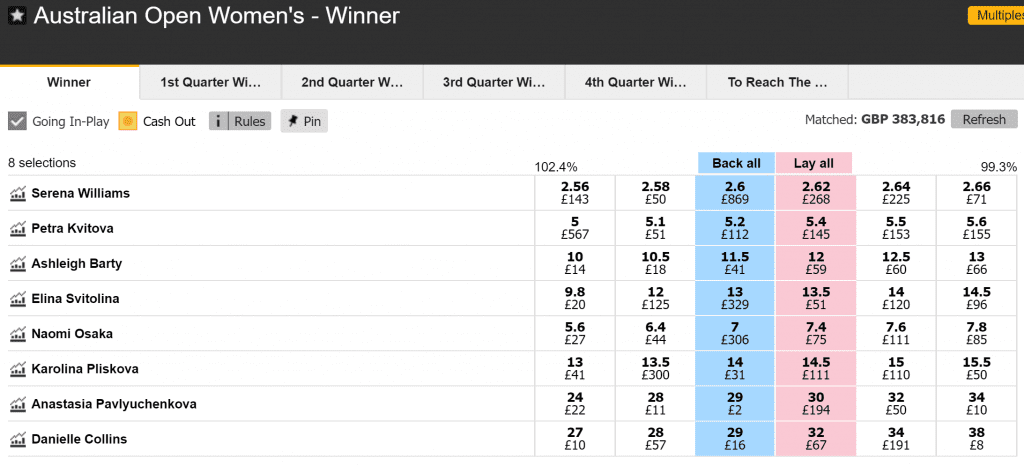1024x466 pixels.
Task: Switch to the 1st Quarter Winner tab
Action: (x=210, y=83)
